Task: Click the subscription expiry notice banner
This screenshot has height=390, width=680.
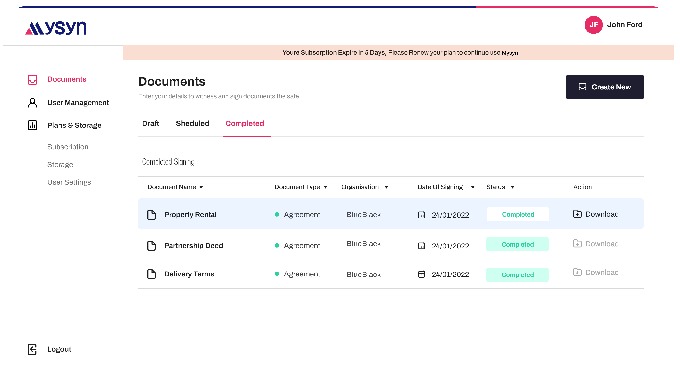Action: click(399, 52)
